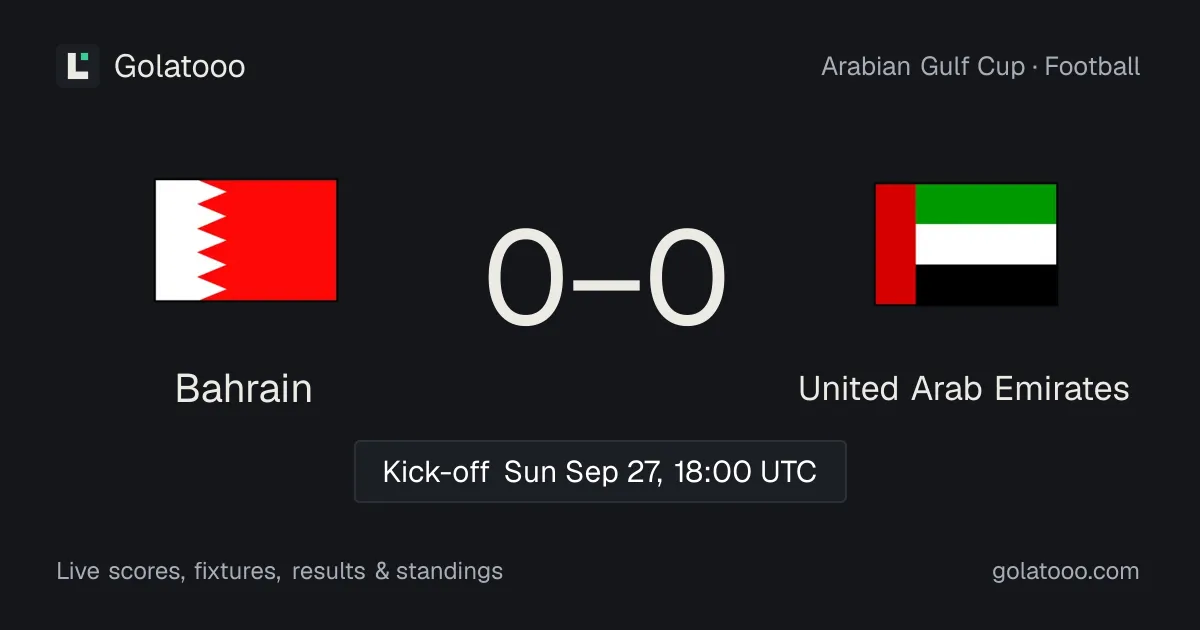The width and height of the screenshot is (1200, 630).
Task: Open the Golatooo brand name
Action: pyautogui.click(x=180, y=66)
